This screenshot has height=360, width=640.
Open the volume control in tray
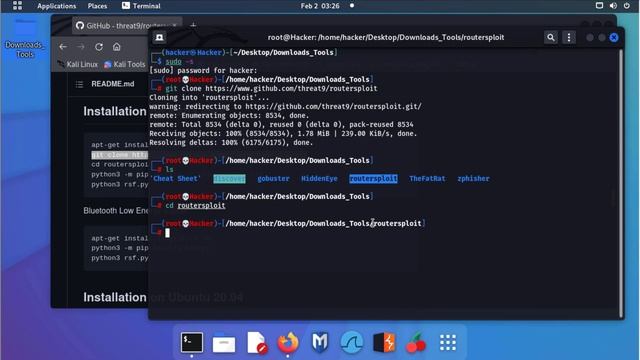click(613, 6)
